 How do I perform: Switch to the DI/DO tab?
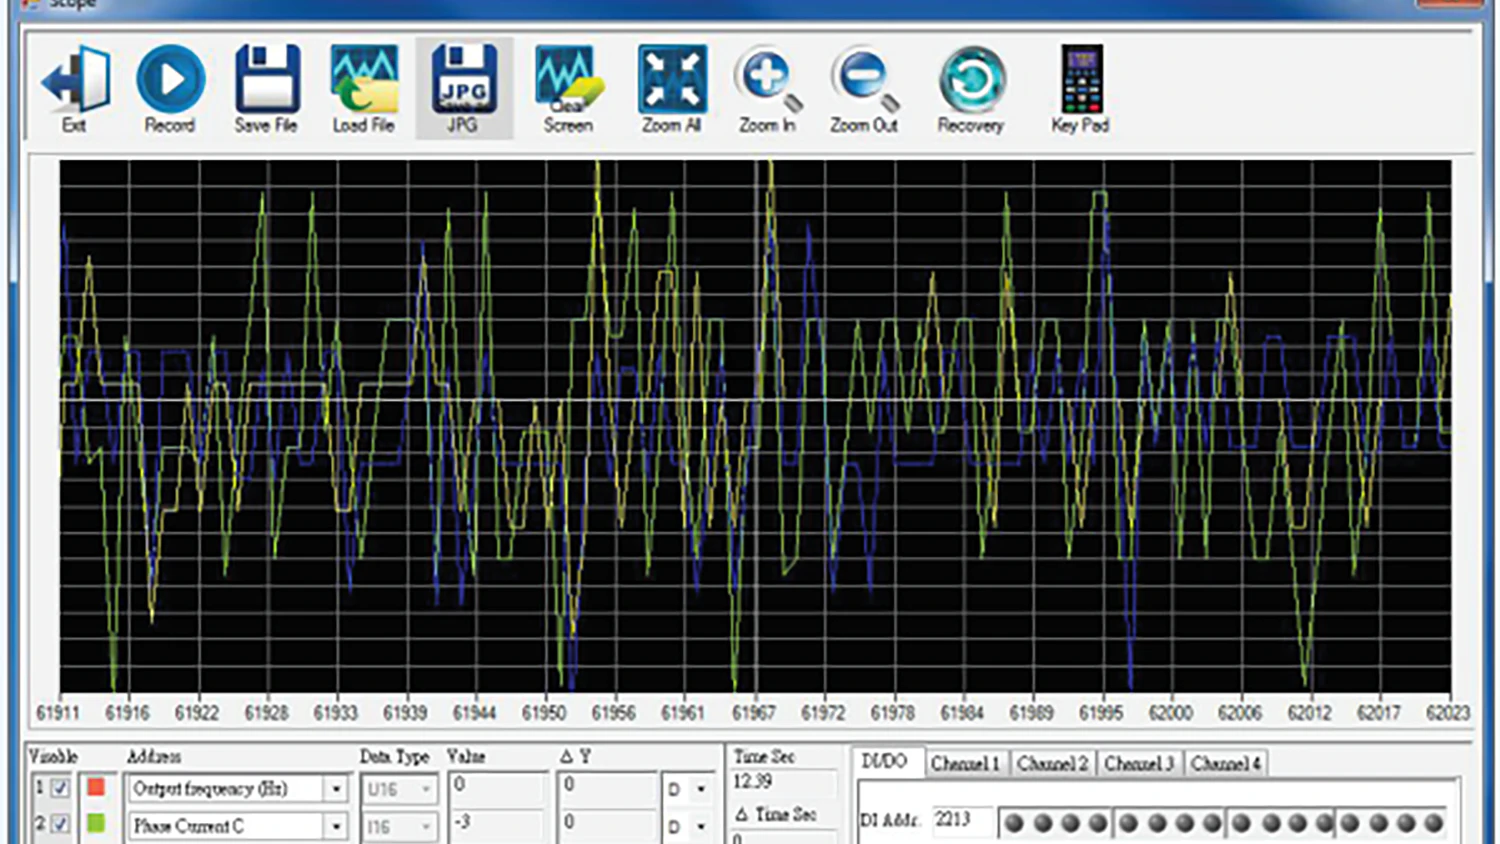(x=886, y=762)
